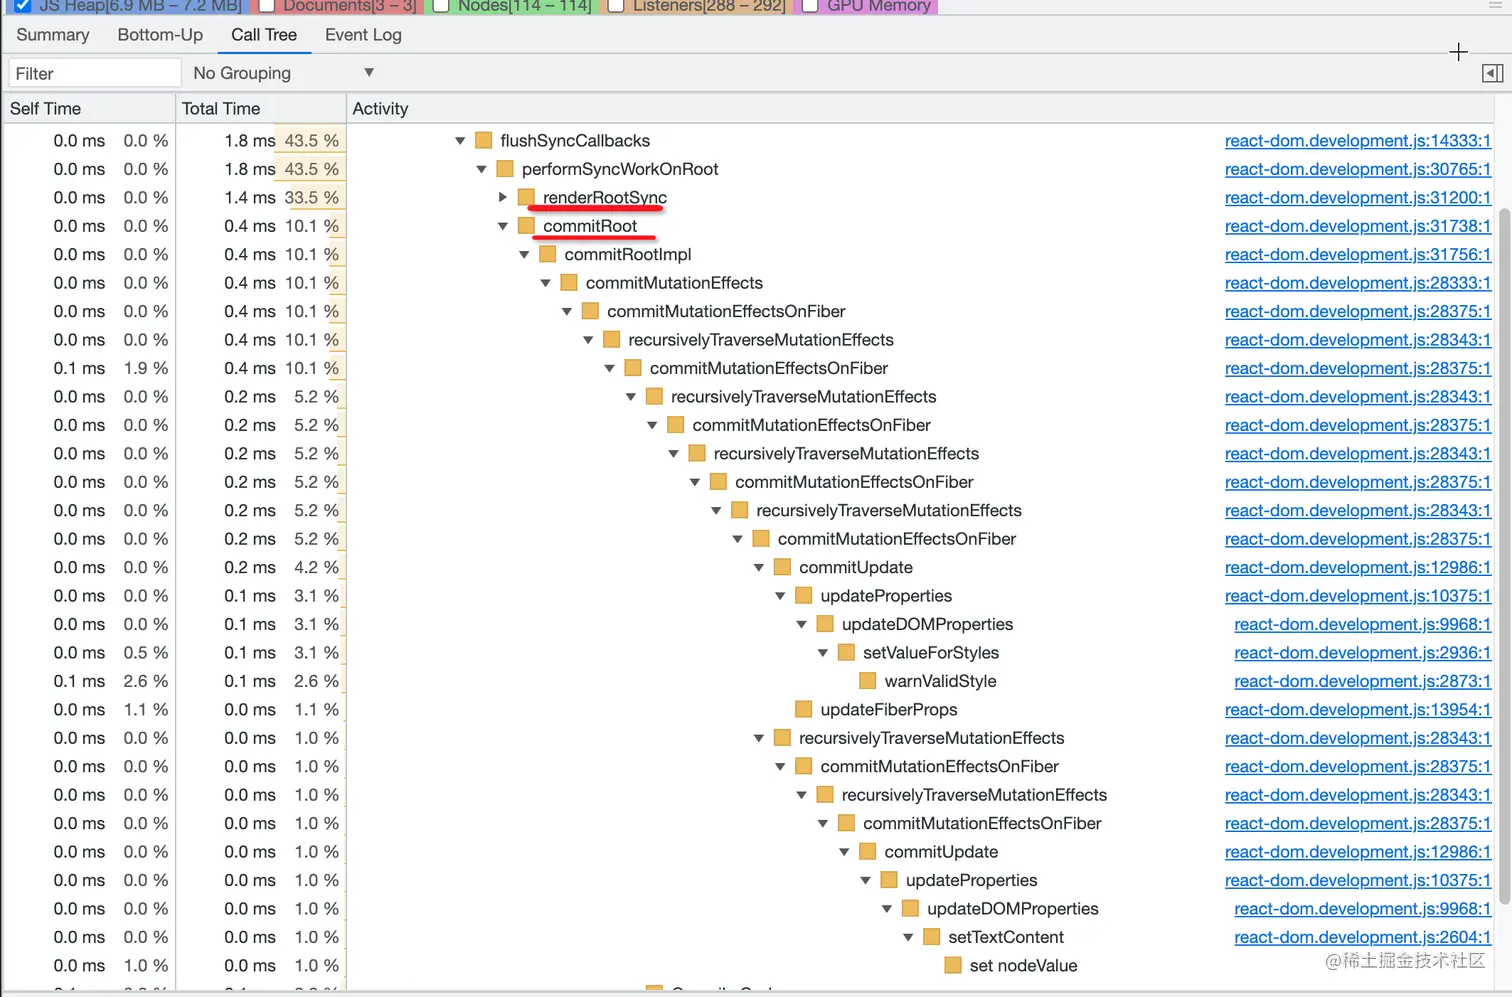Expand the renderRootSync node
Viewport: 1512px width, 997px height.
(503, 197)
